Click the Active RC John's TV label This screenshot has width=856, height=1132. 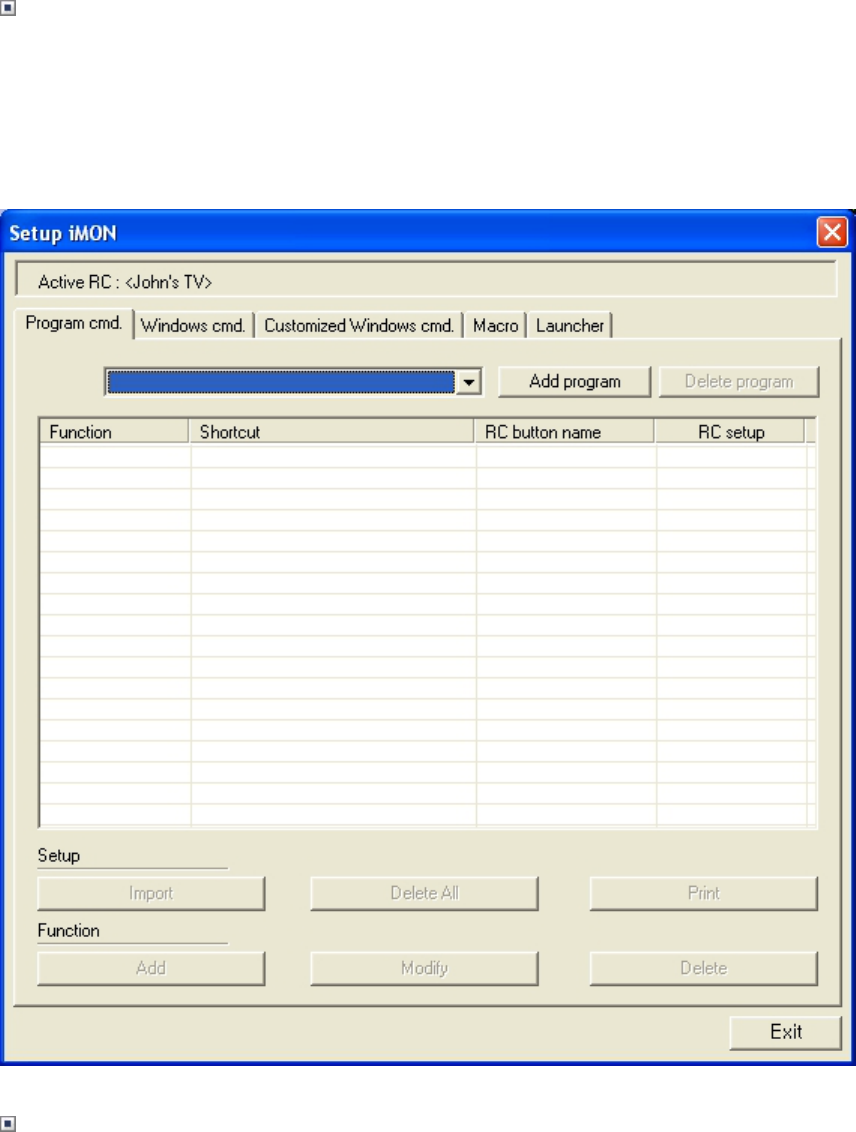125,282
